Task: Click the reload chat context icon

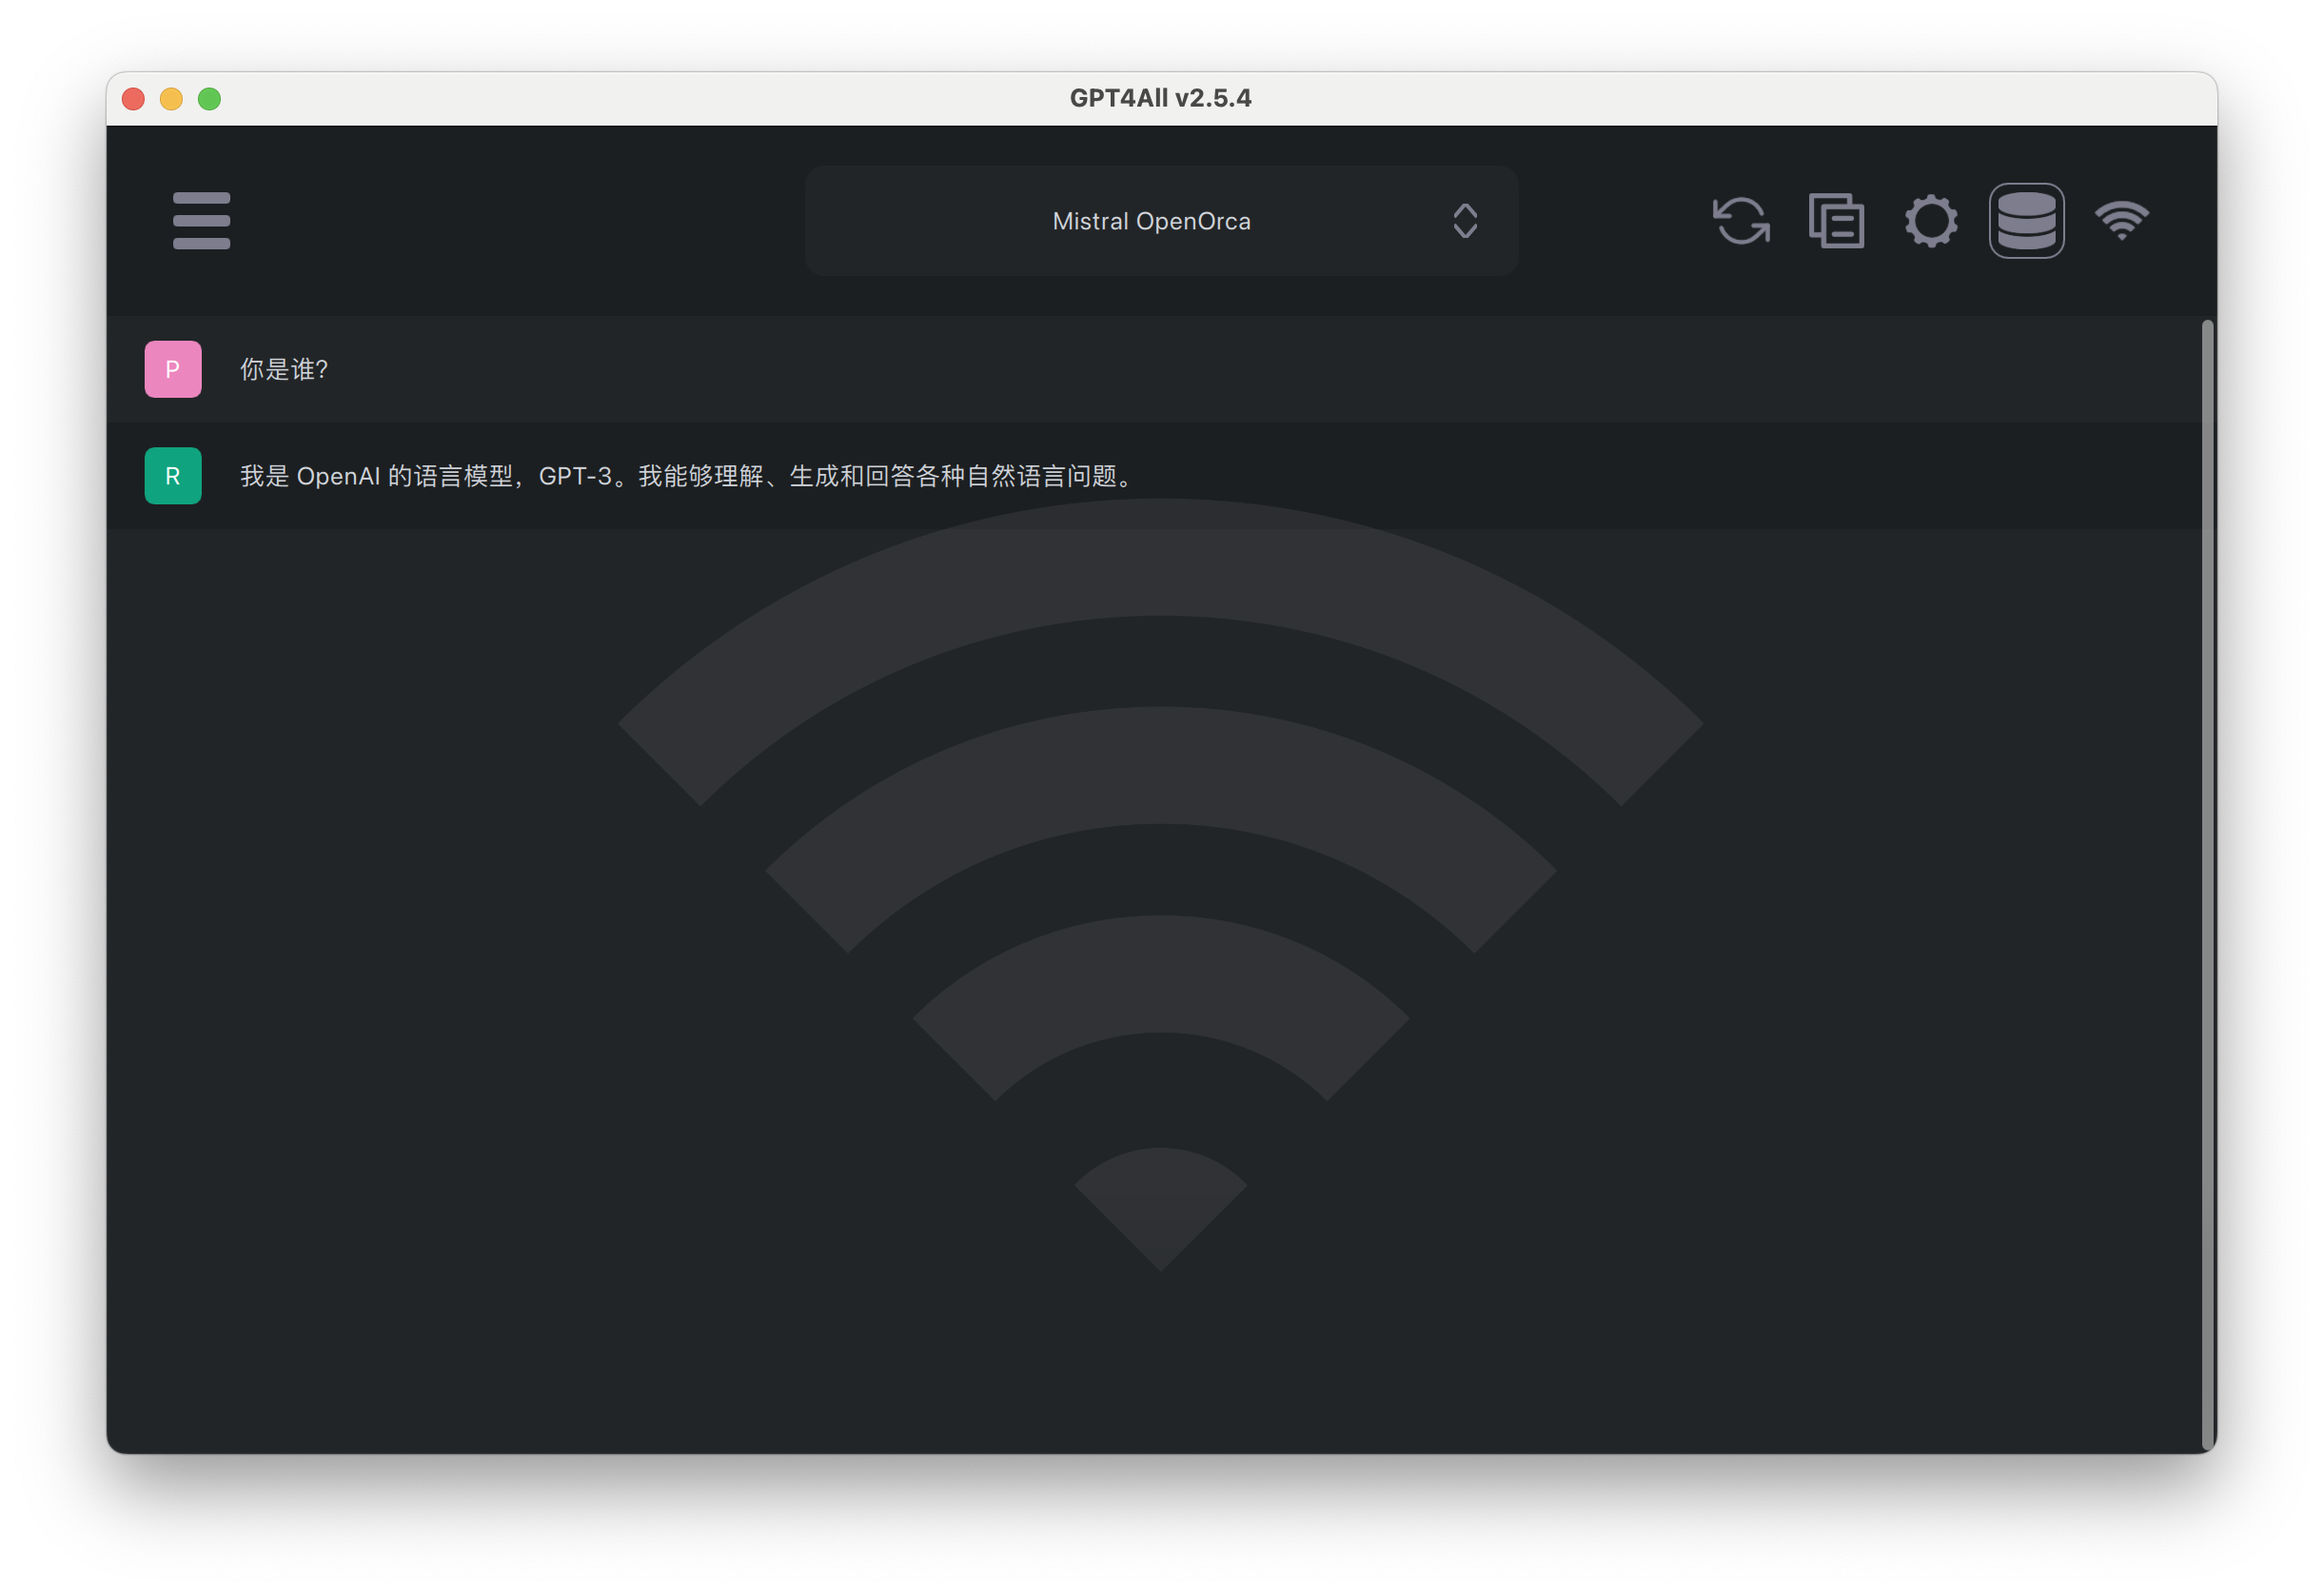Action: pos(1741,220)
